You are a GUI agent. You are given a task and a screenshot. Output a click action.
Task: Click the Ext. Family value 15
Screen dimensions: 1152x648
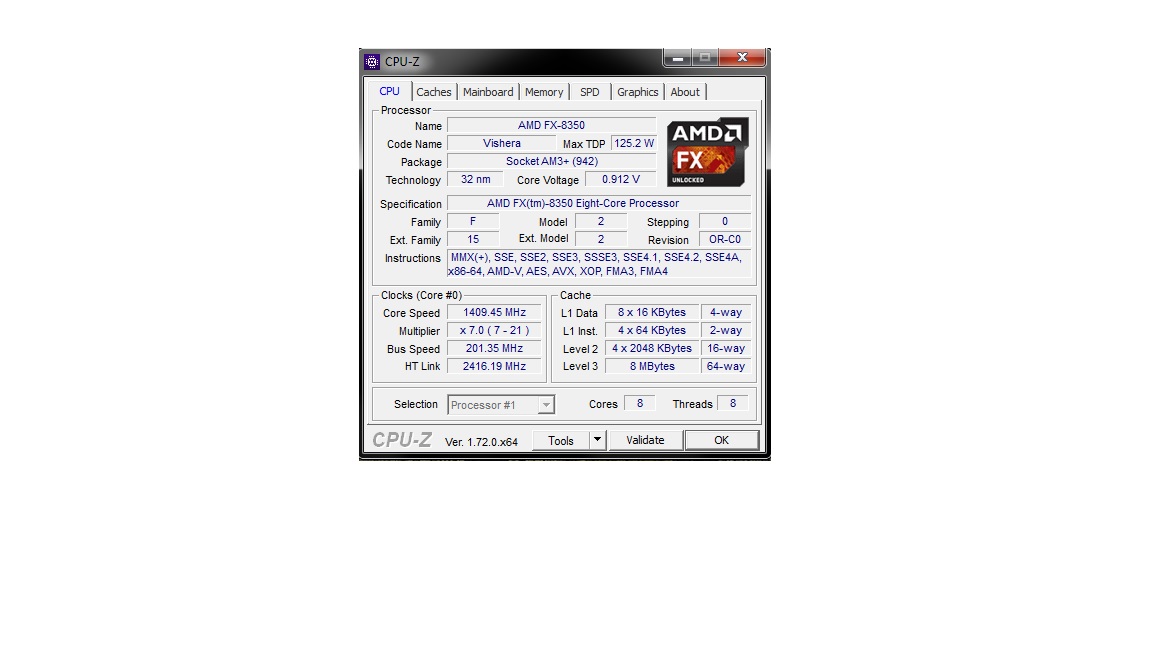pyautogui.click(x=473, y=240)
